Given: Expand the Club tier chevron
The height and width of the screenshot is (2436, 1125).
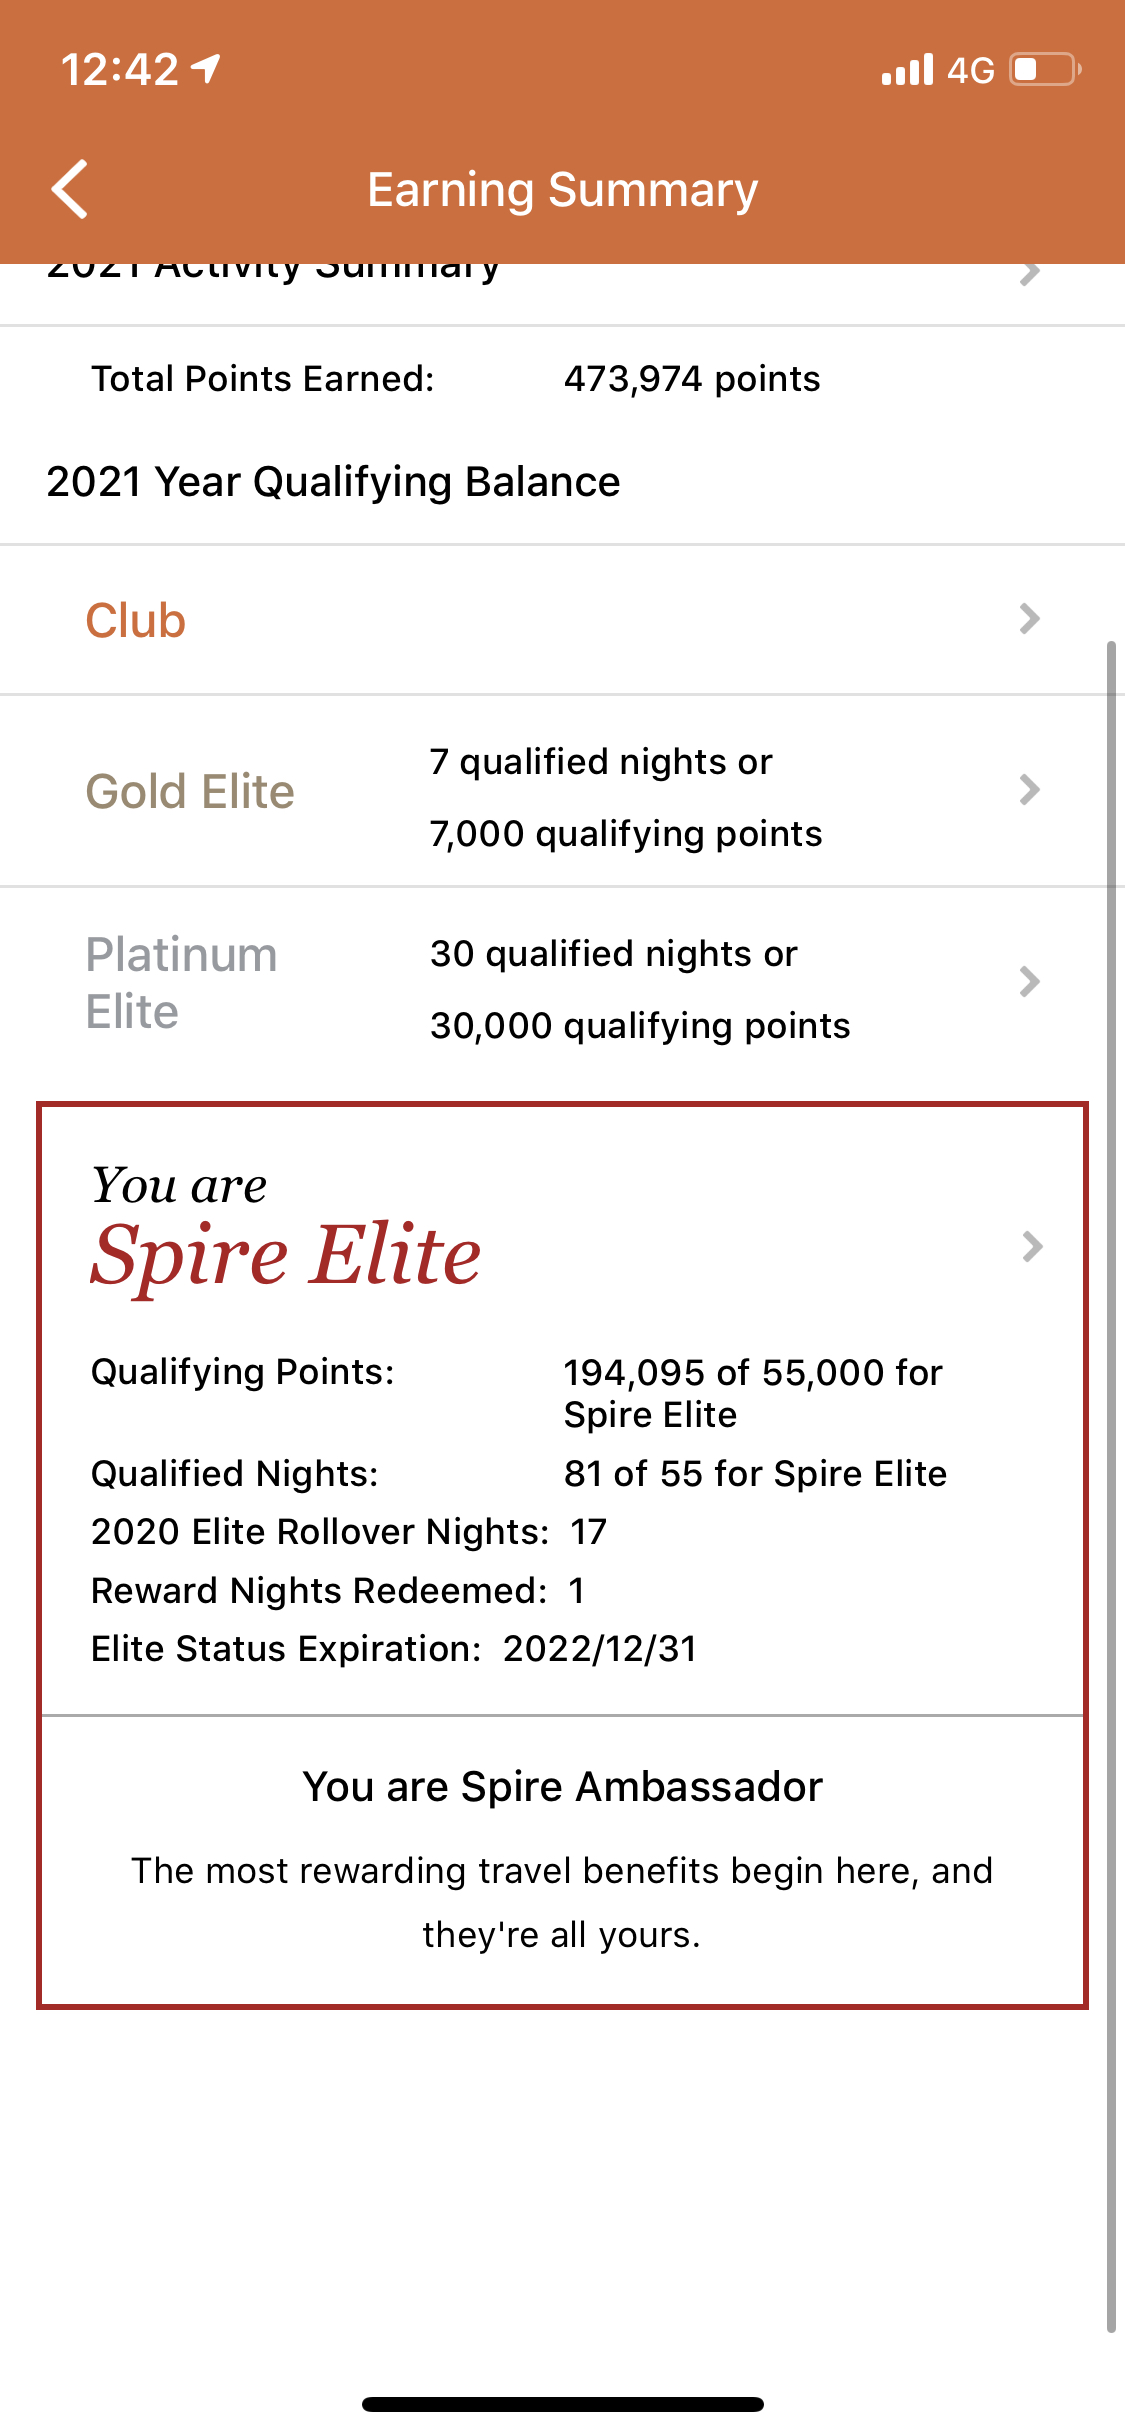Looking at the screenshot, I should point(1030,619).
